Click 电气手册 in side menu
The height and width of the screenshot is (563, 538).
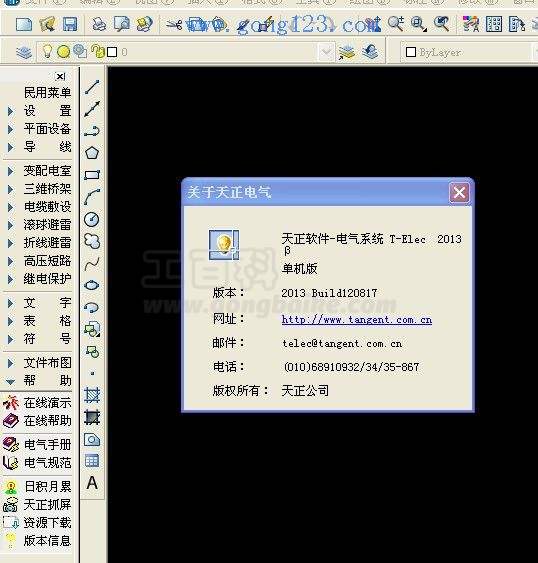tap(47, 445)
